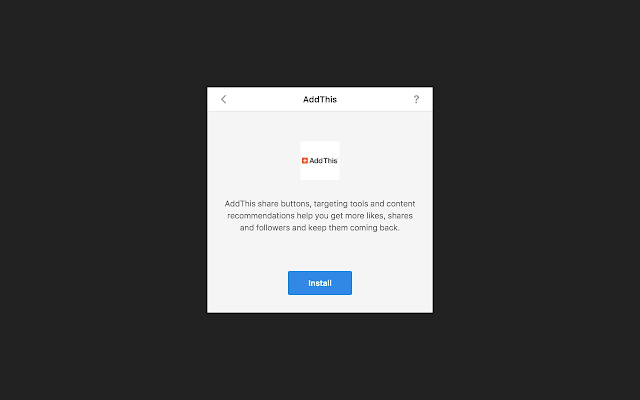Go back using the left chevron arrow

pyautogui.click(x=224, y=99)
